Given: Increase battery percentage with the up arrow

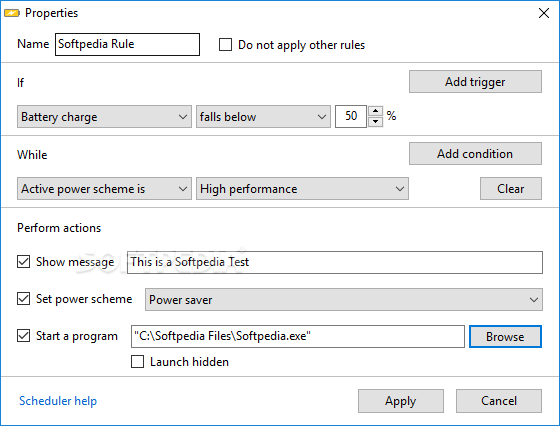Looking at the screenshot, I should 375,111.
